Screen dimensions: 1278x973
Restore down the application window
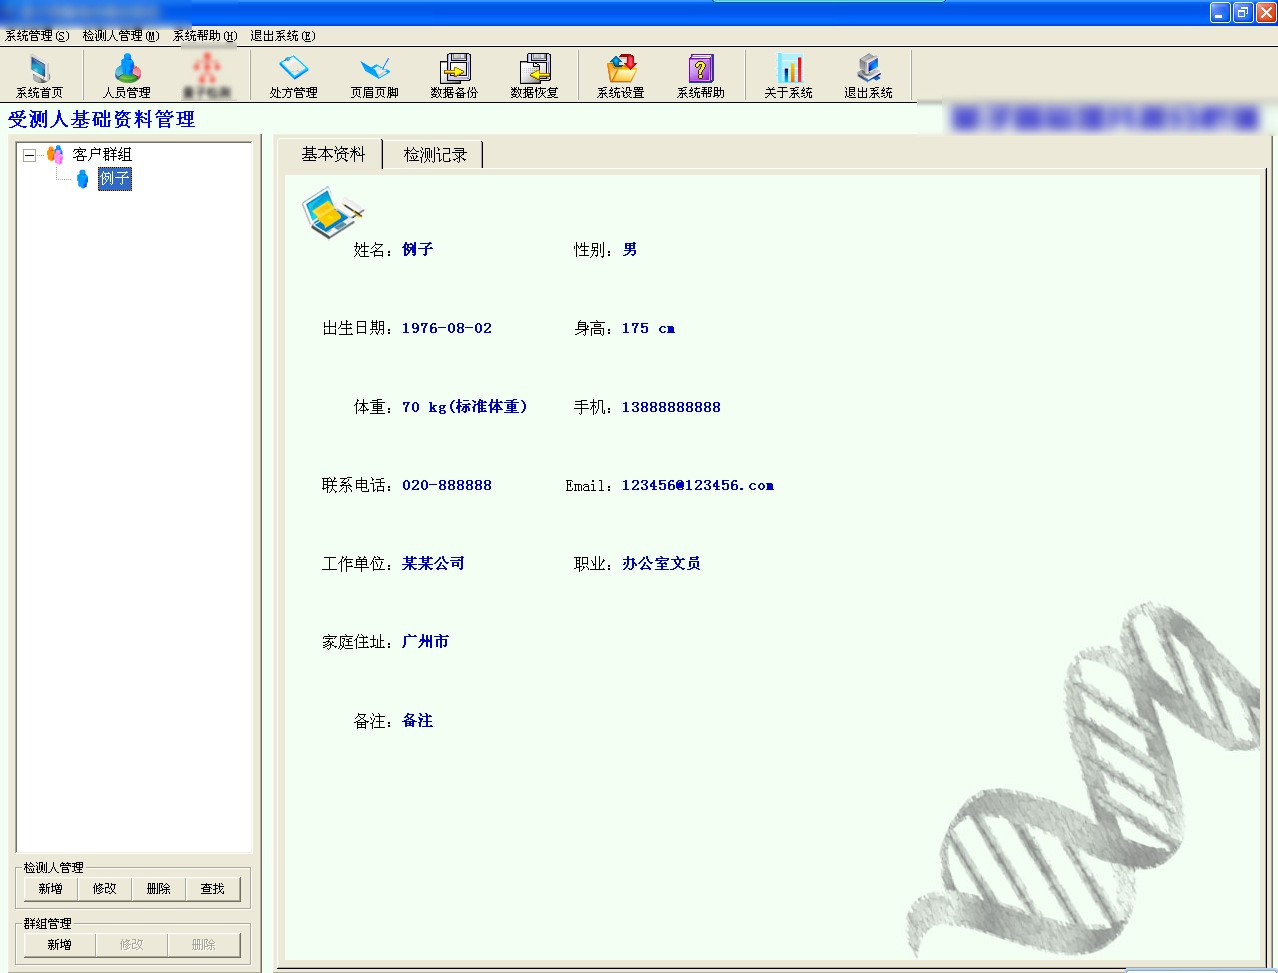[1243, 12]
